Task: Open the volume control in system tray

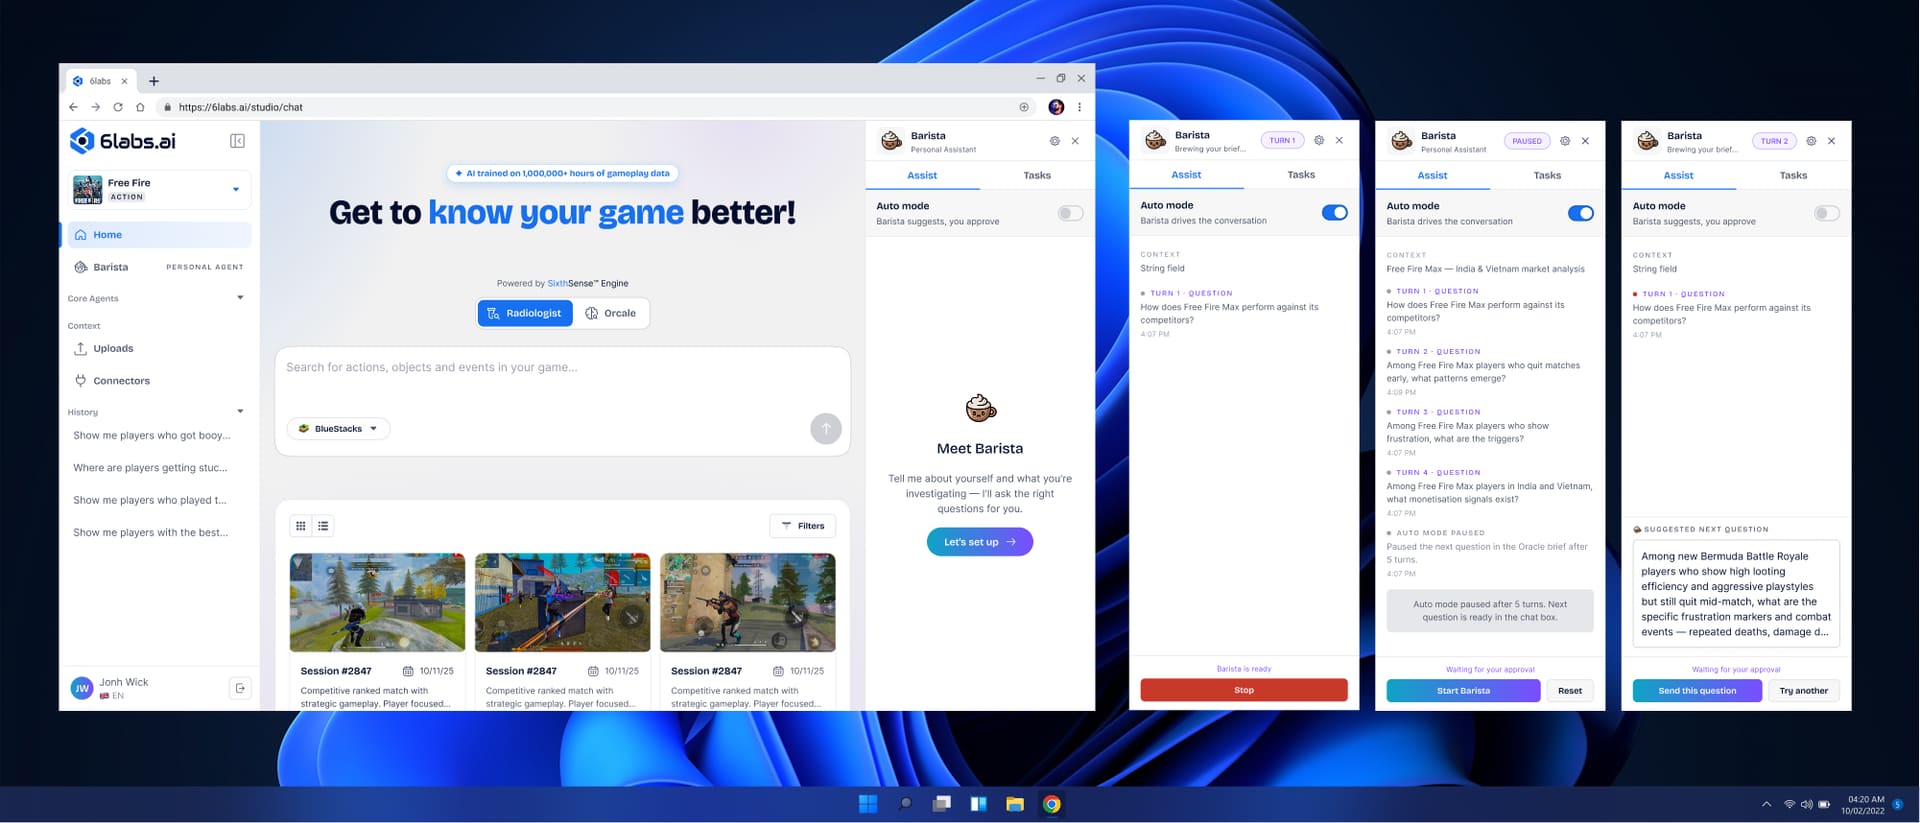Action: 1807,804
